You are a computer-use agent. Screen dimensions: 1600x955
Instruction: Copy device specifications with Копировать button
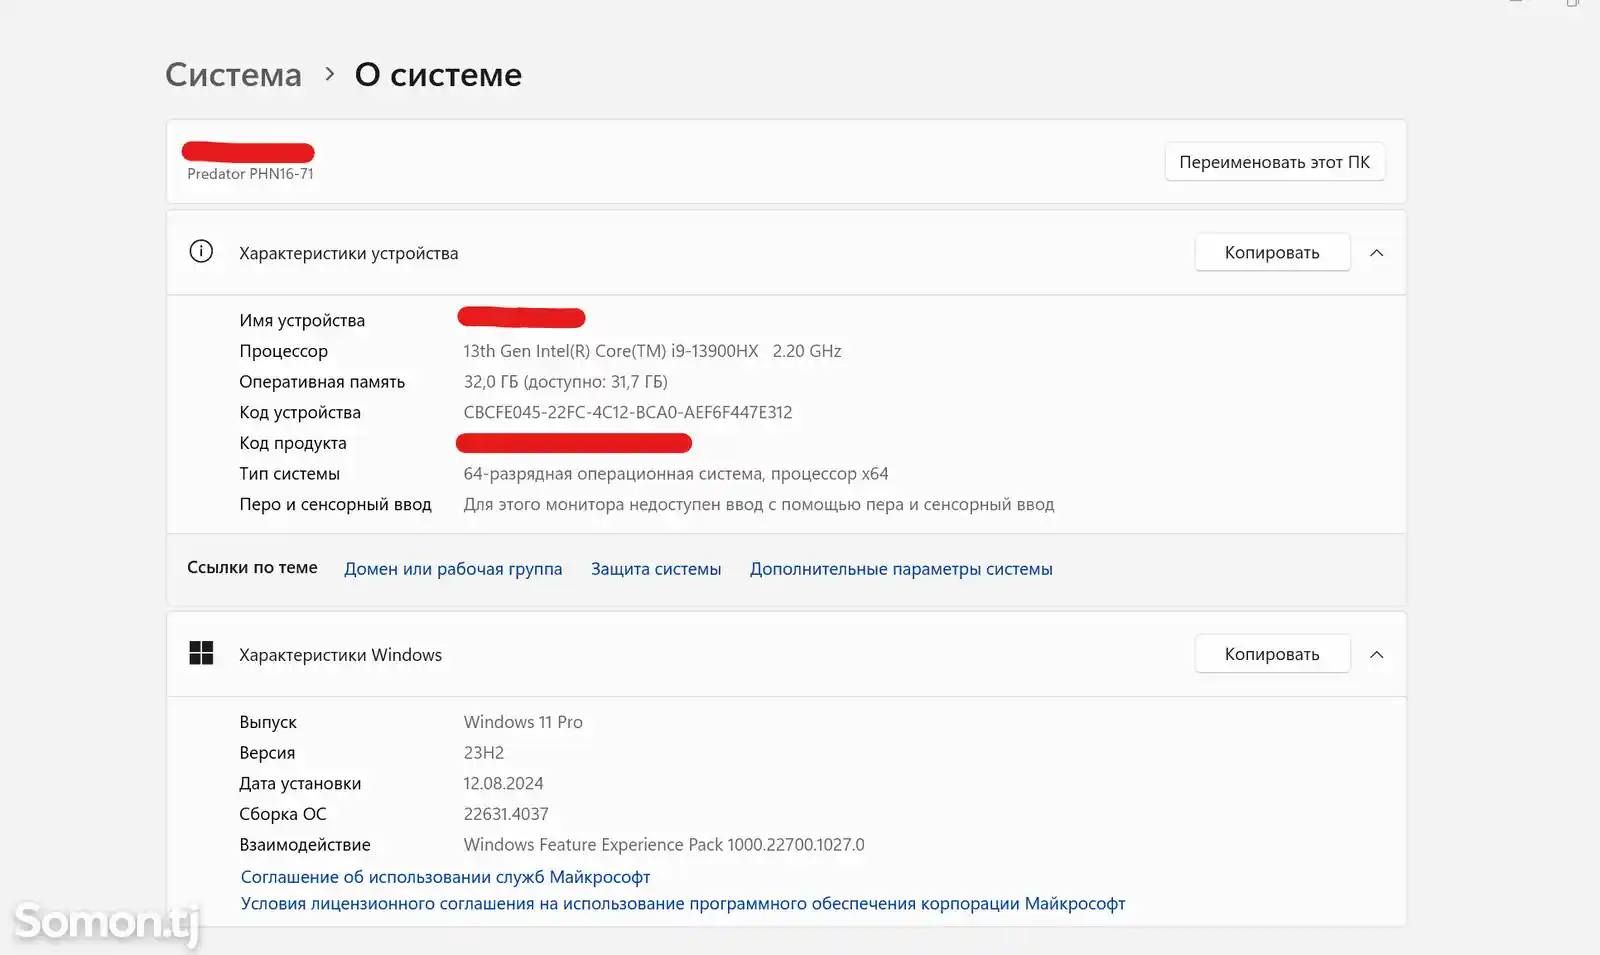(1272, 253)
